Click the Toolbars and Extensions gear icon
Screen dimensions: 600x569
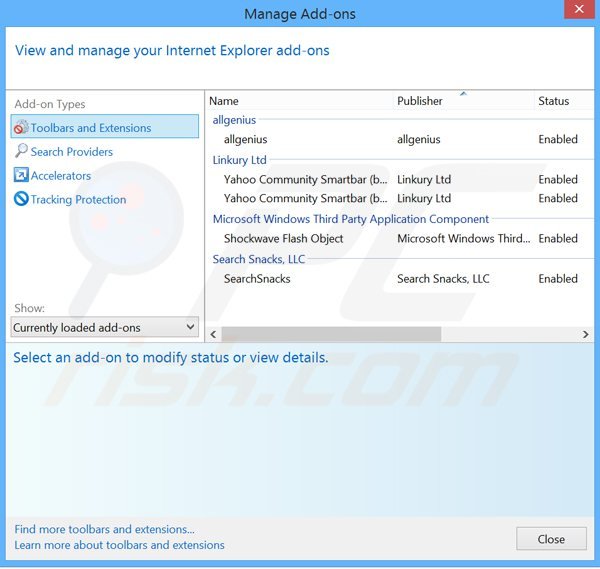21,127
